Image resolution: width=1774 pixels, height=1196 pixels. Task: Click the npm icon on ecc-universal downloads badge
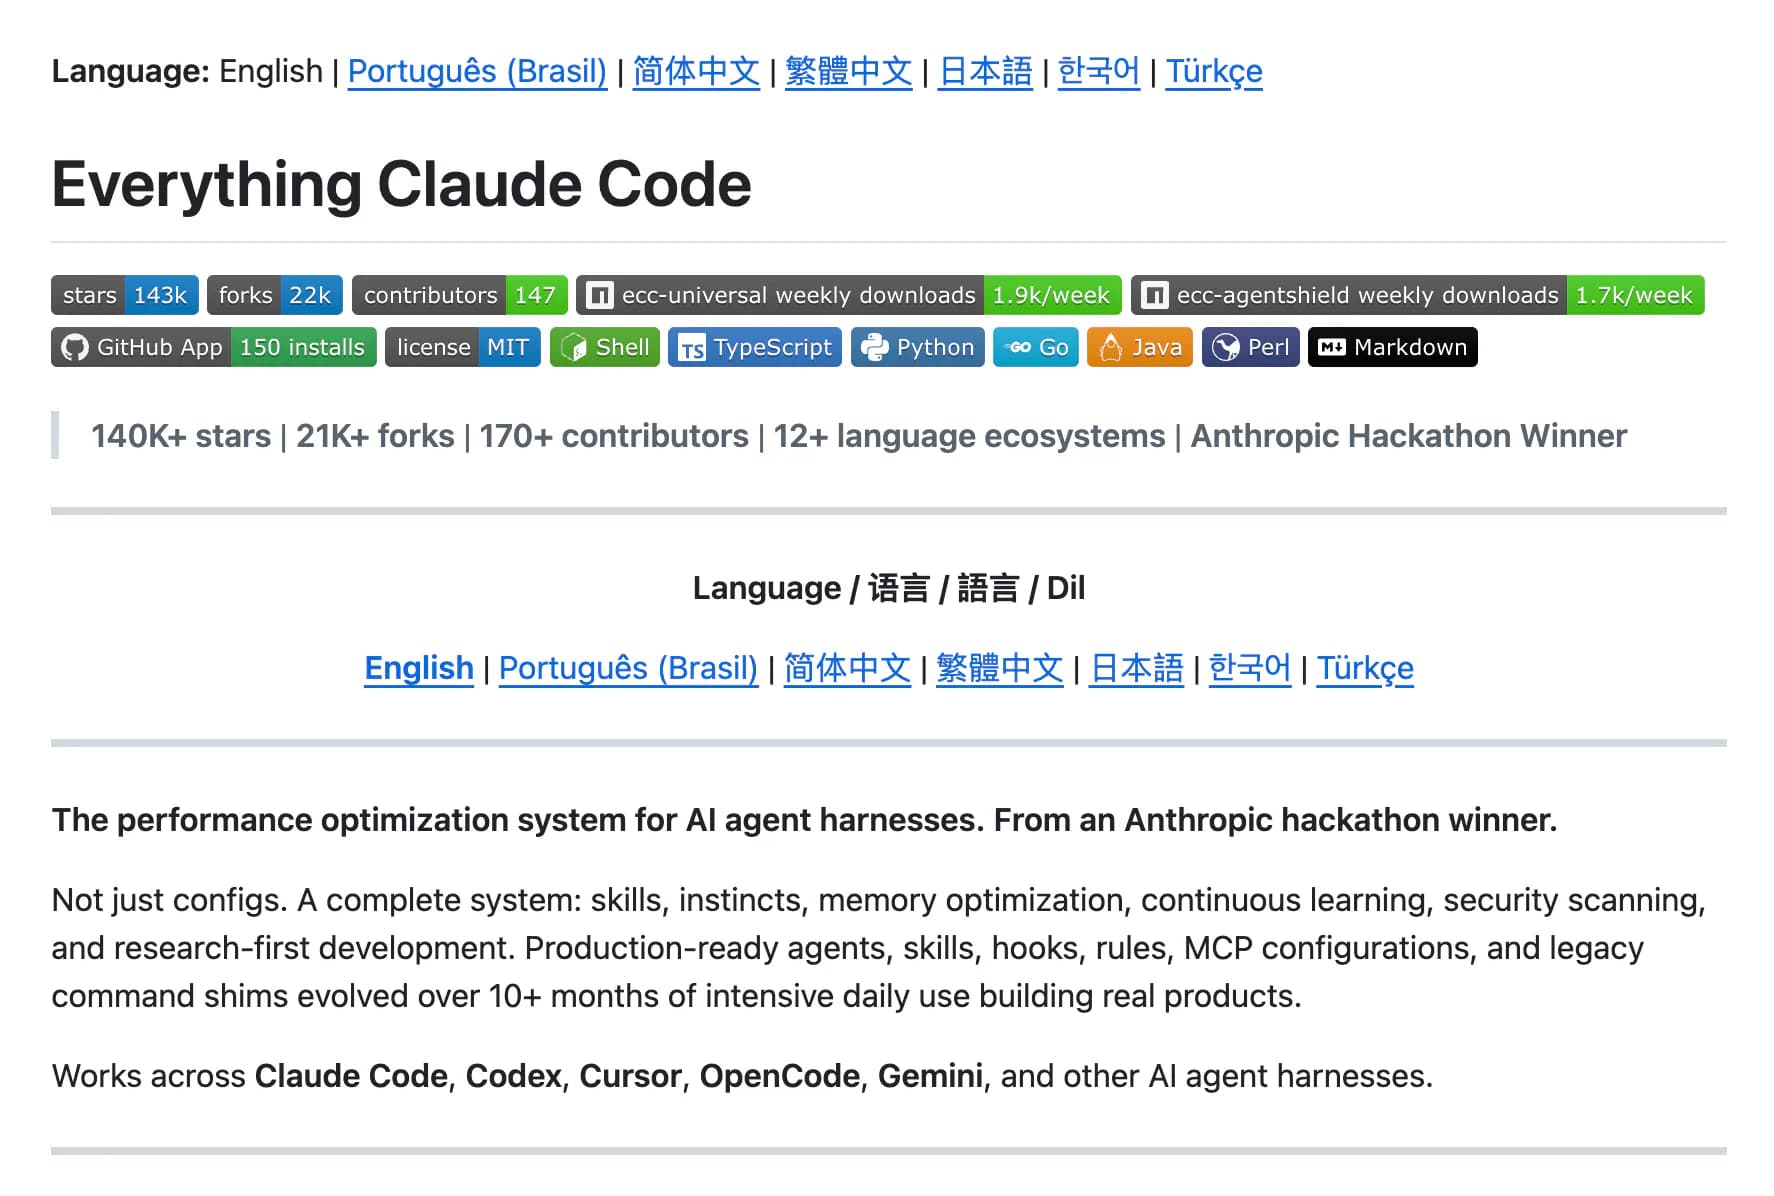(600, 295)
